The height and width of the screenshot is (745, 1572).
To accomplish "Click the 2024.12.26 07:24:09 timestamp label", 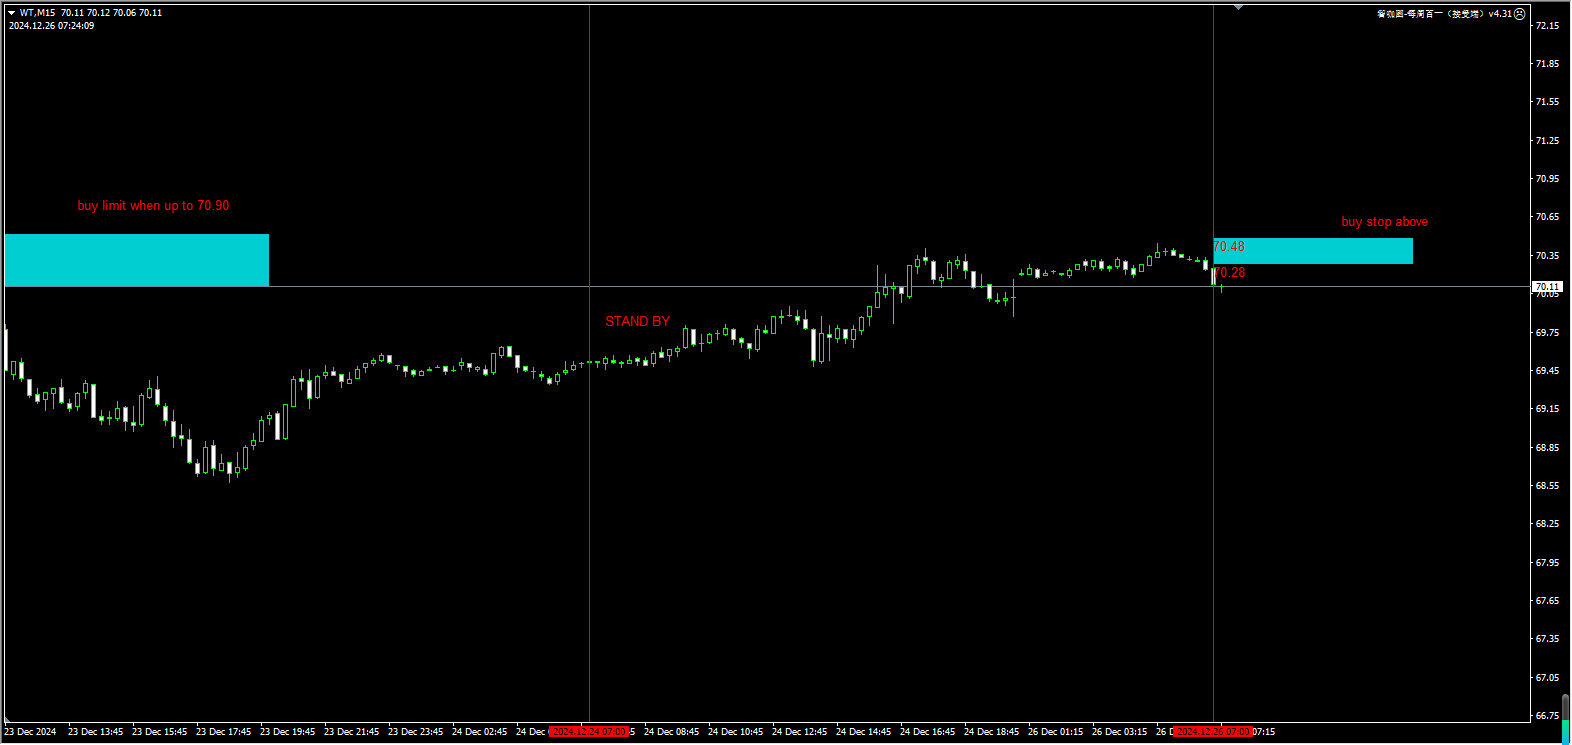I will pos(52,26).
